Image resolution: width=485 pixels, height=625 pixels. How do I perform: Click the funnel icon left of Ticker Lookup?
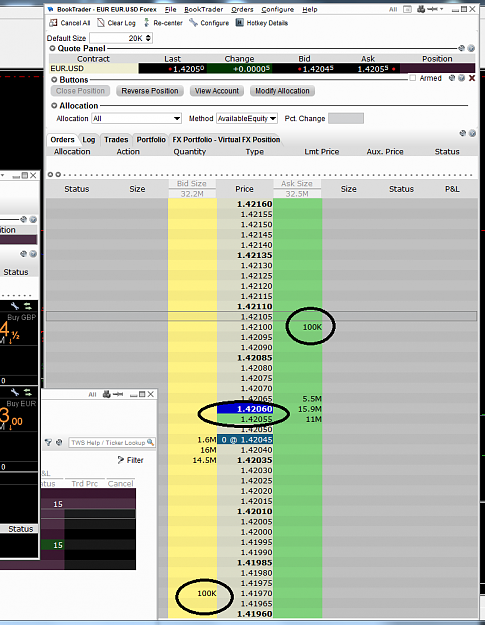48,442
